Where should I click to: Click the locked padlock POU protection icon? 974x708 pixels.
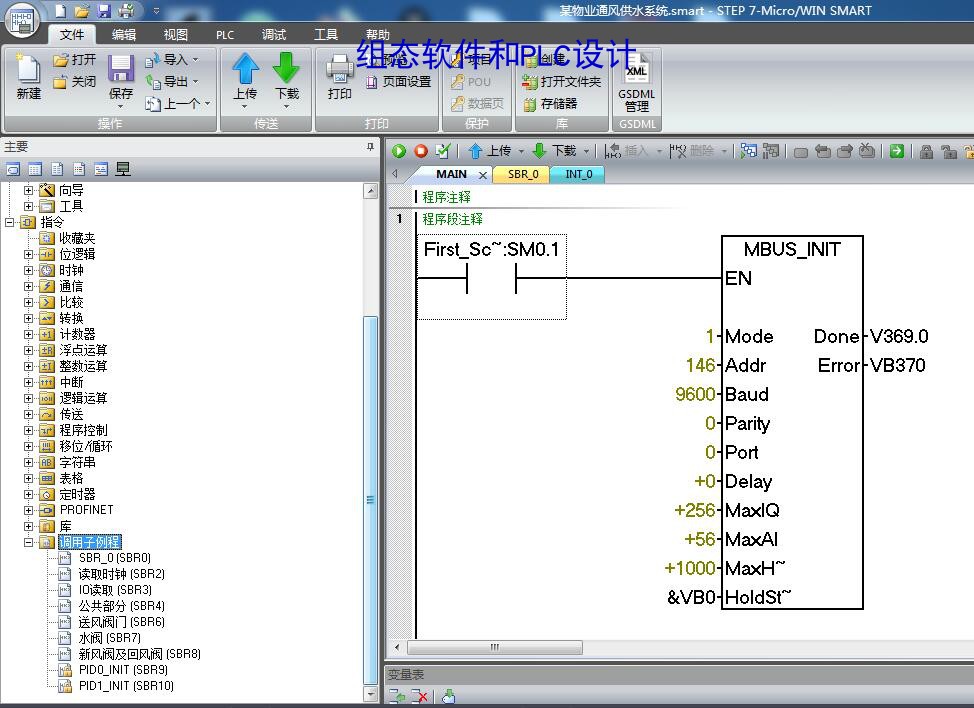pyautogui.click(x=926, y=151)
